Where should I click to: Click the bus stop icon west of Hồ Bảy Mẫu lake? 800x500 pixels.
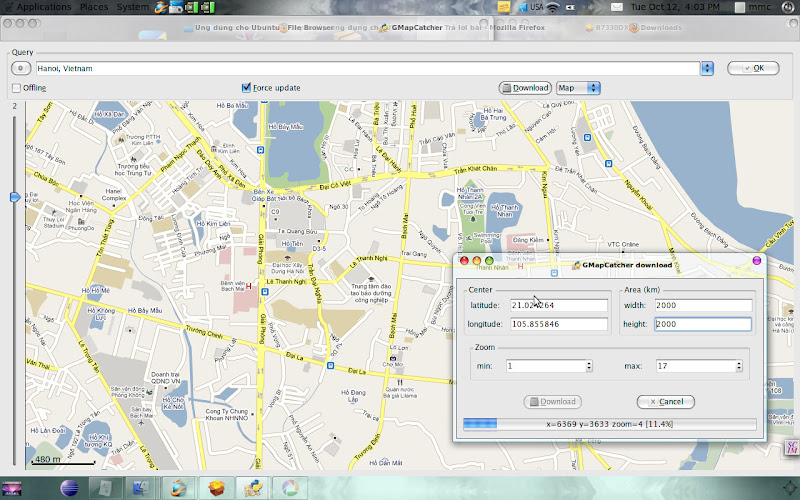coord(261,150)
